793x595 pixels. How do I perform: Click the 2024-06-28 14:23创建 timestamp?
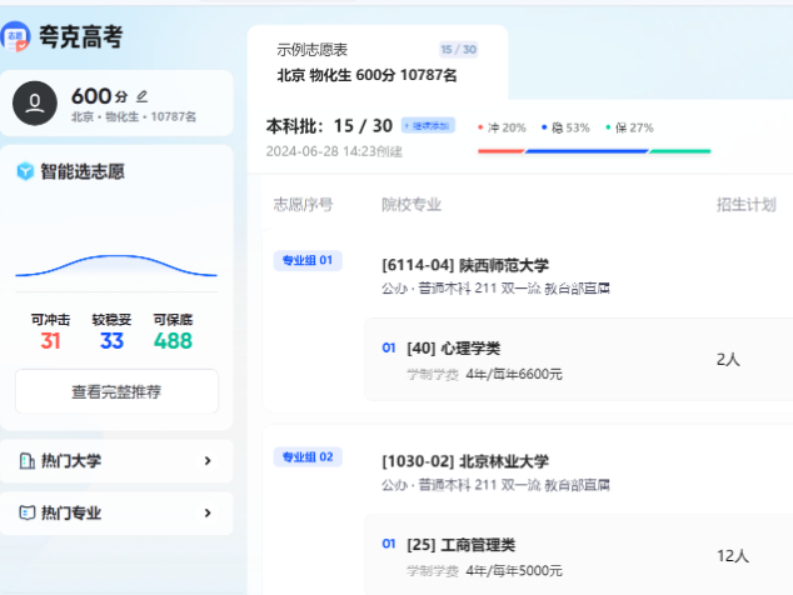tap(334, 151)
